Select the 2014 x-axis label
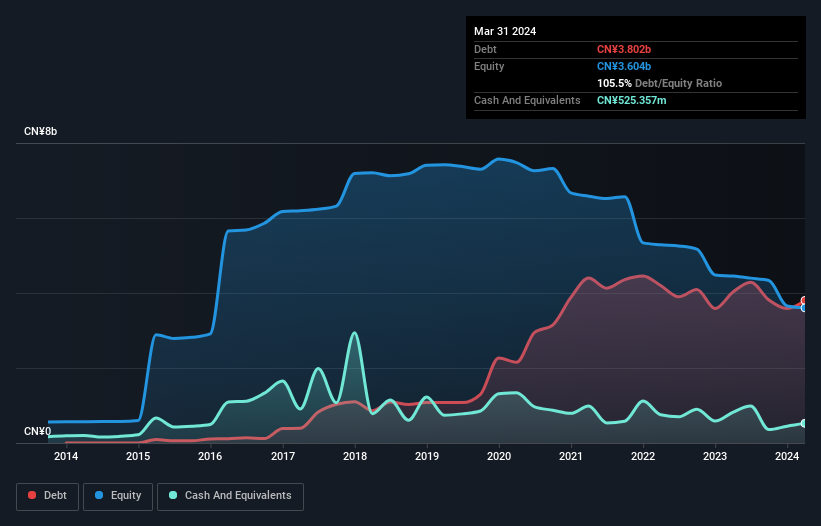The width and height of the screenshot is (821, 526). click(66, 456)
